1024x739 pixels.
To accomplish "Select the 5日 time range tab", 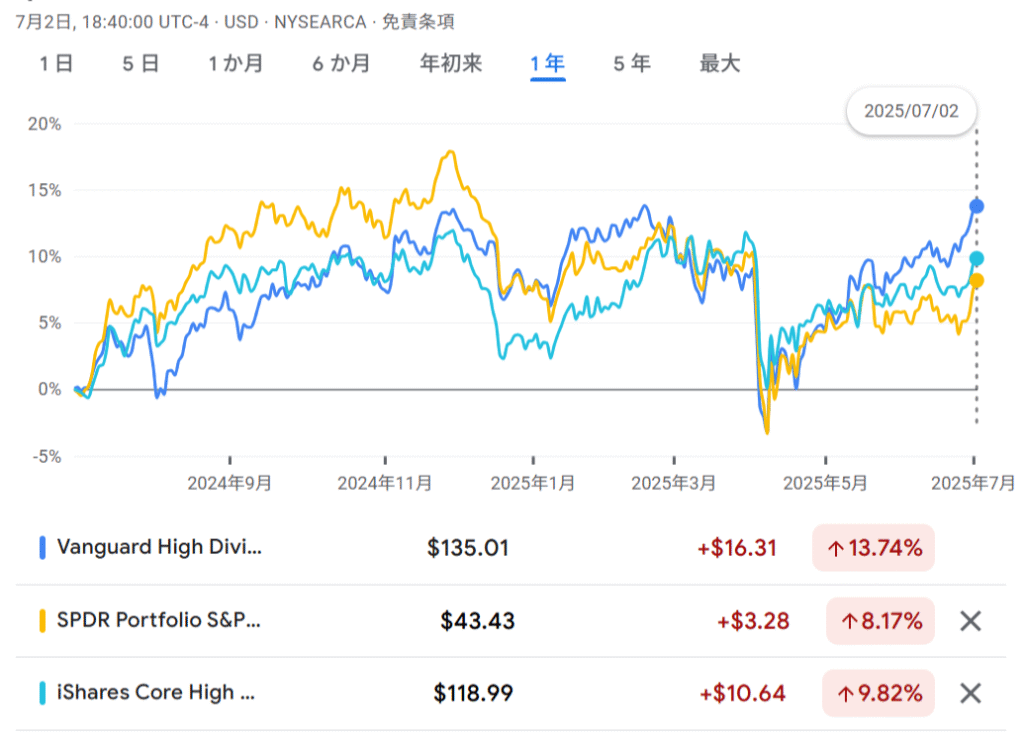I will 141,63.
